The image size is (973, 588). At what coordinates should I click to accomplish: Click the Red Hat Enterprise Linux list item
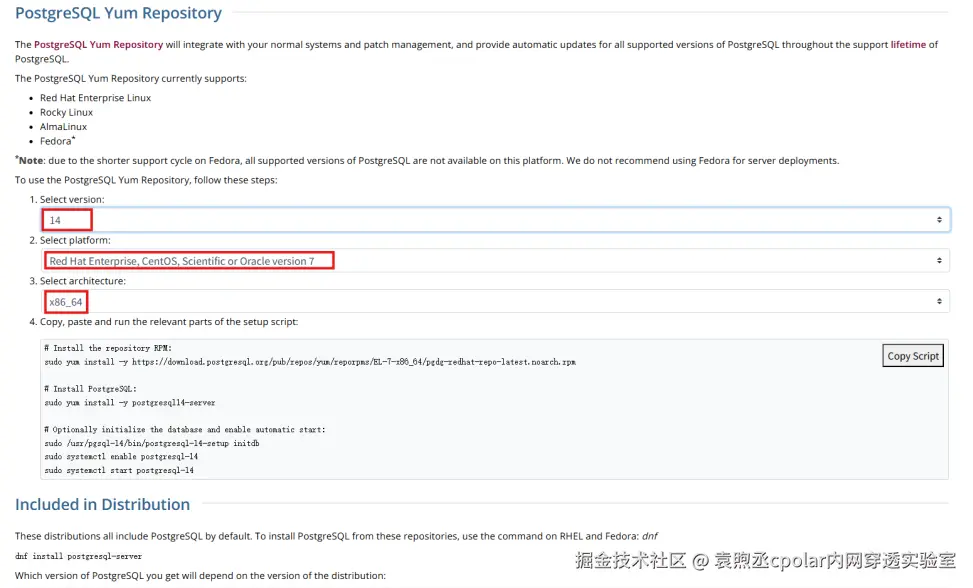click(96, 98)
